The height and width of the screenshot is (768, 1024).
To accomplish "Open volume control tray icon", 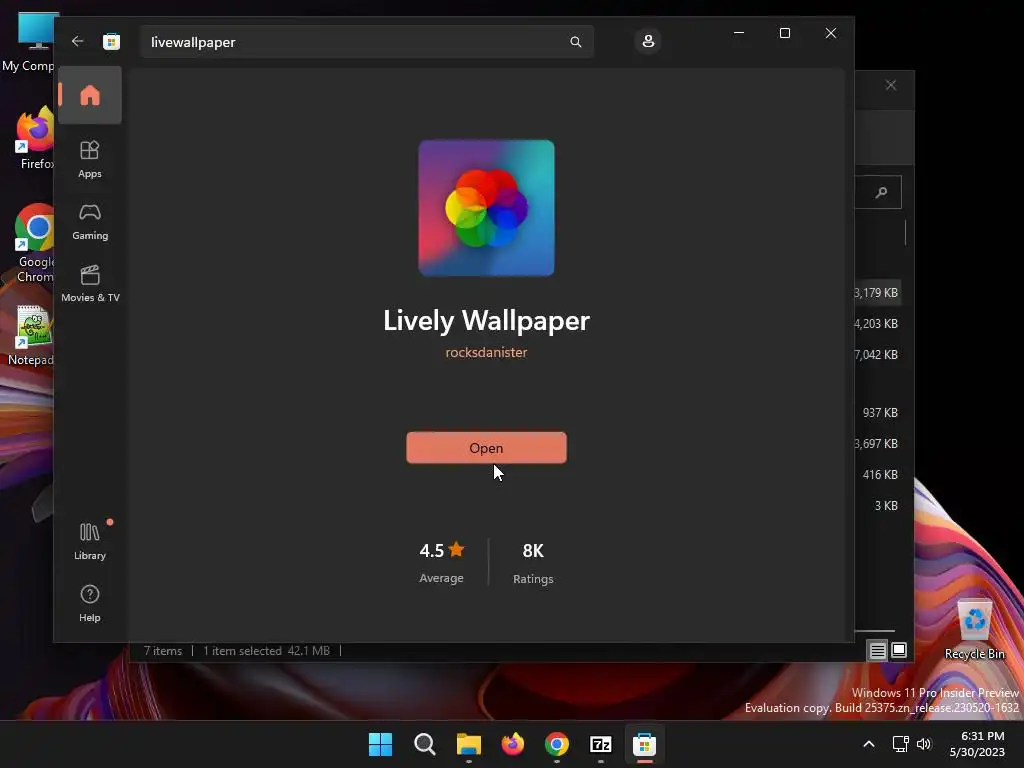I will tap(923, 744).
